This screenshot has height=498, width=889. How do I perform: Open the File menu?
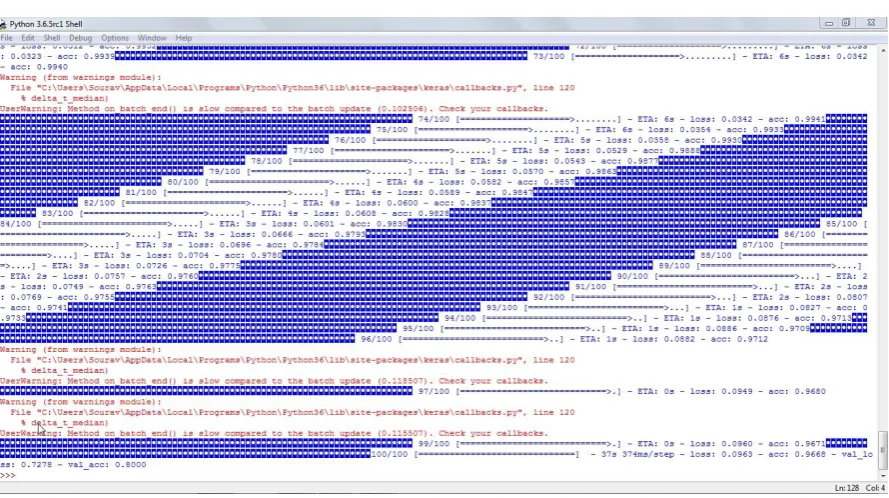pyautogui.click(x=6, y=38)
